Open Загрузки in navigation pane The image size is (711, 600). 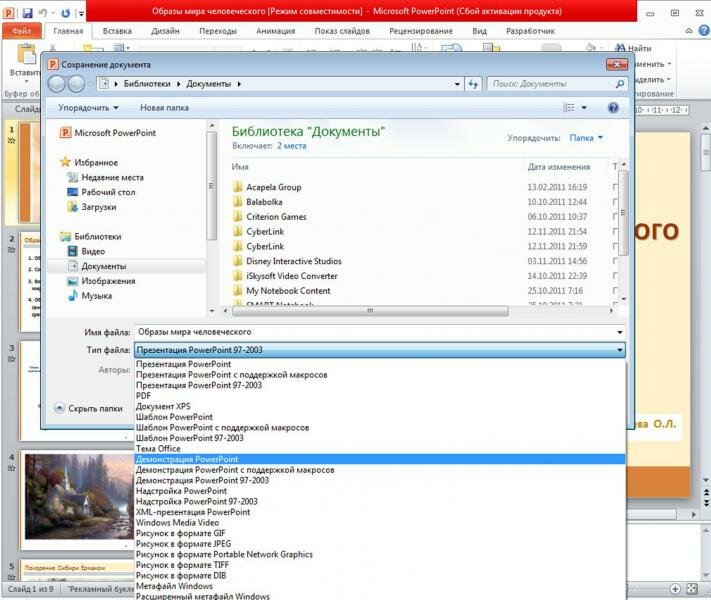point(92,207)
